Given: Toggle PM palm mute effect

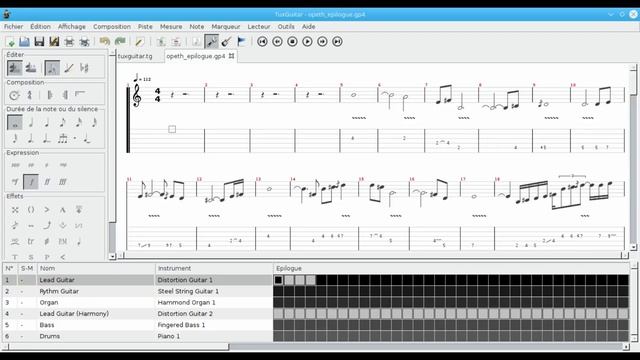Looking at the screenshot, I should coord(62,241).
